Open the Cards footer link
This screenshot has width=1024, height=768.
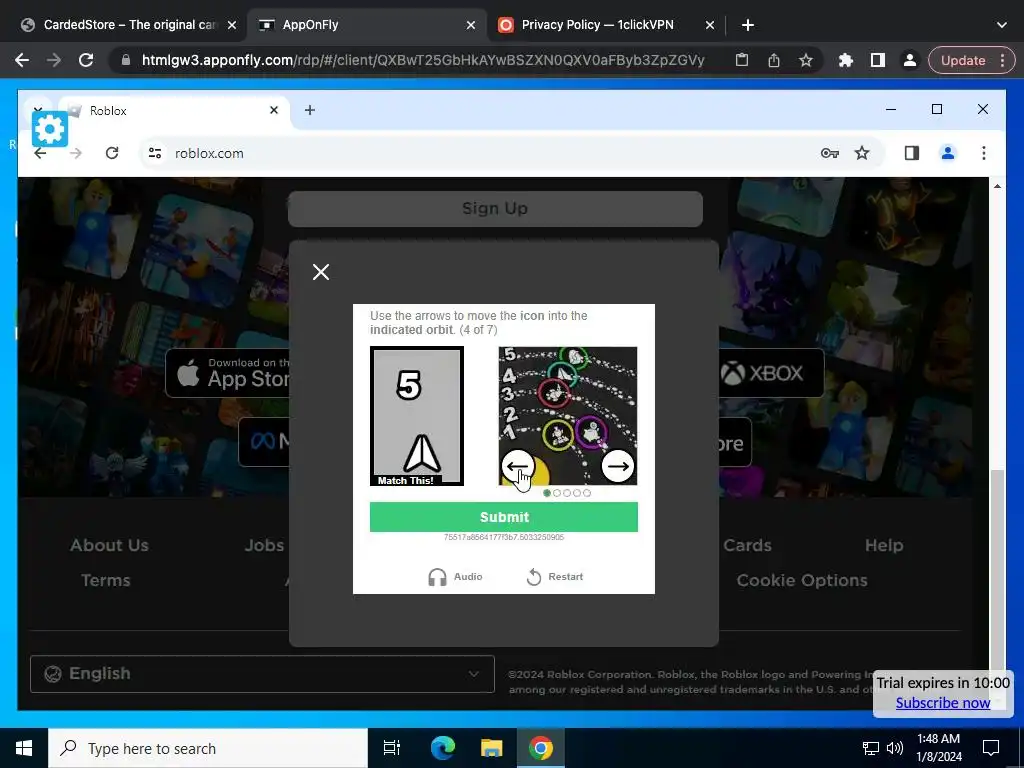[x=747, y=545]
